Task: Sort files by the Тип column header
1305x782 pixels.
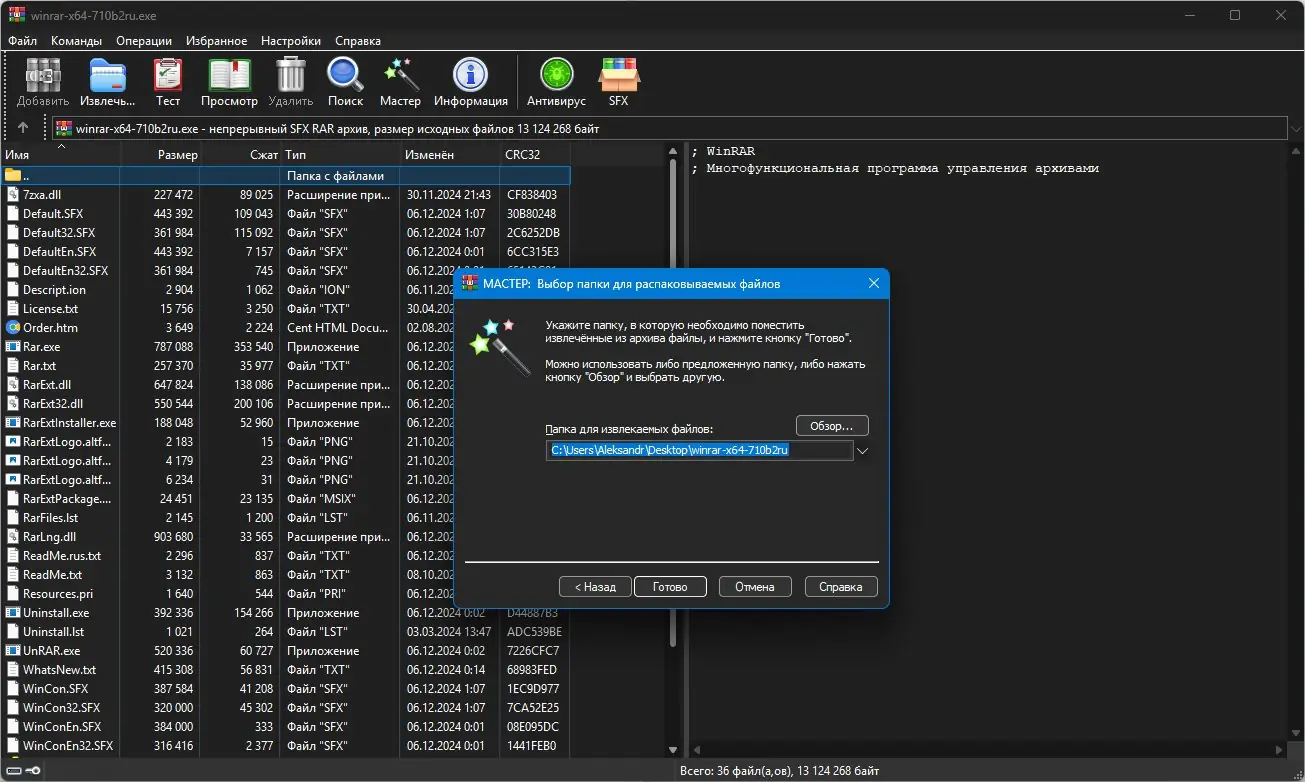Action: pos(340,155)
